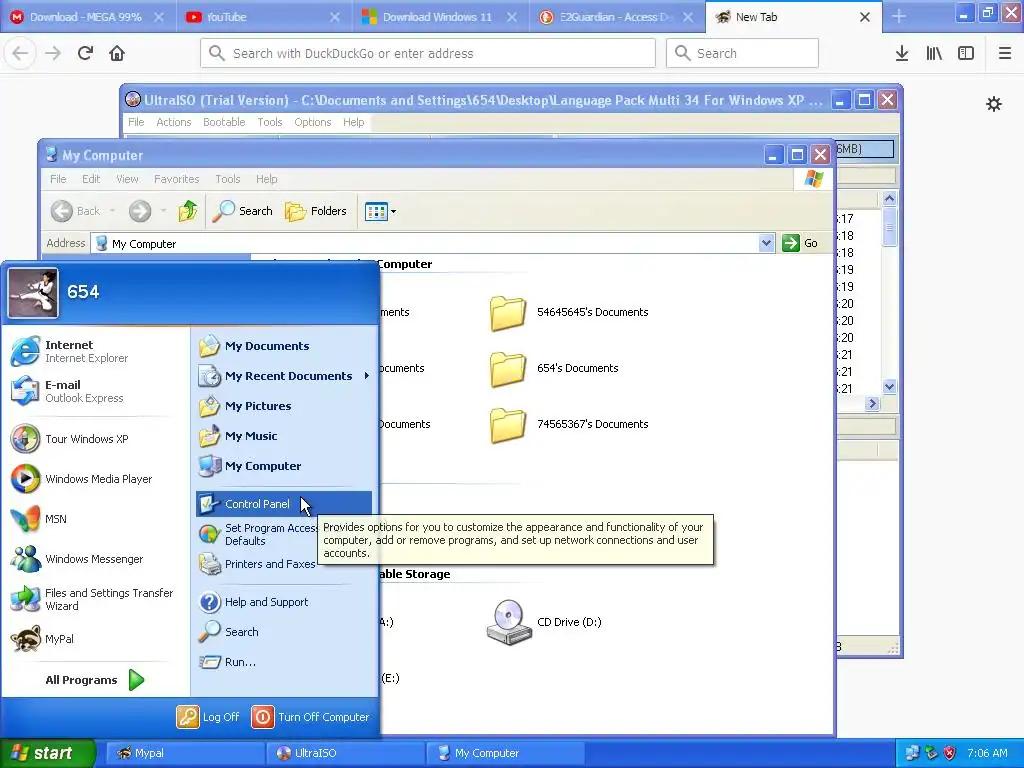Click the browser Home icon
The height and width of the screenshot is (768, 1024).
point(117,54)
